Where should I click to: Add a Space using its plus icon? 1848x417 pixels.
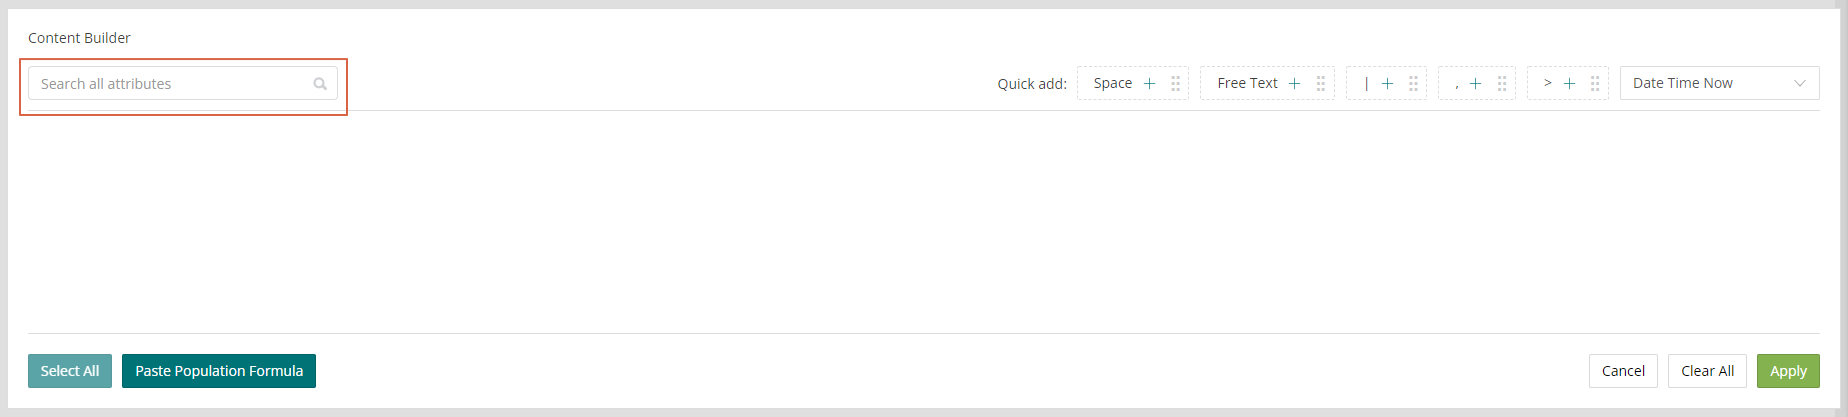1149,83
